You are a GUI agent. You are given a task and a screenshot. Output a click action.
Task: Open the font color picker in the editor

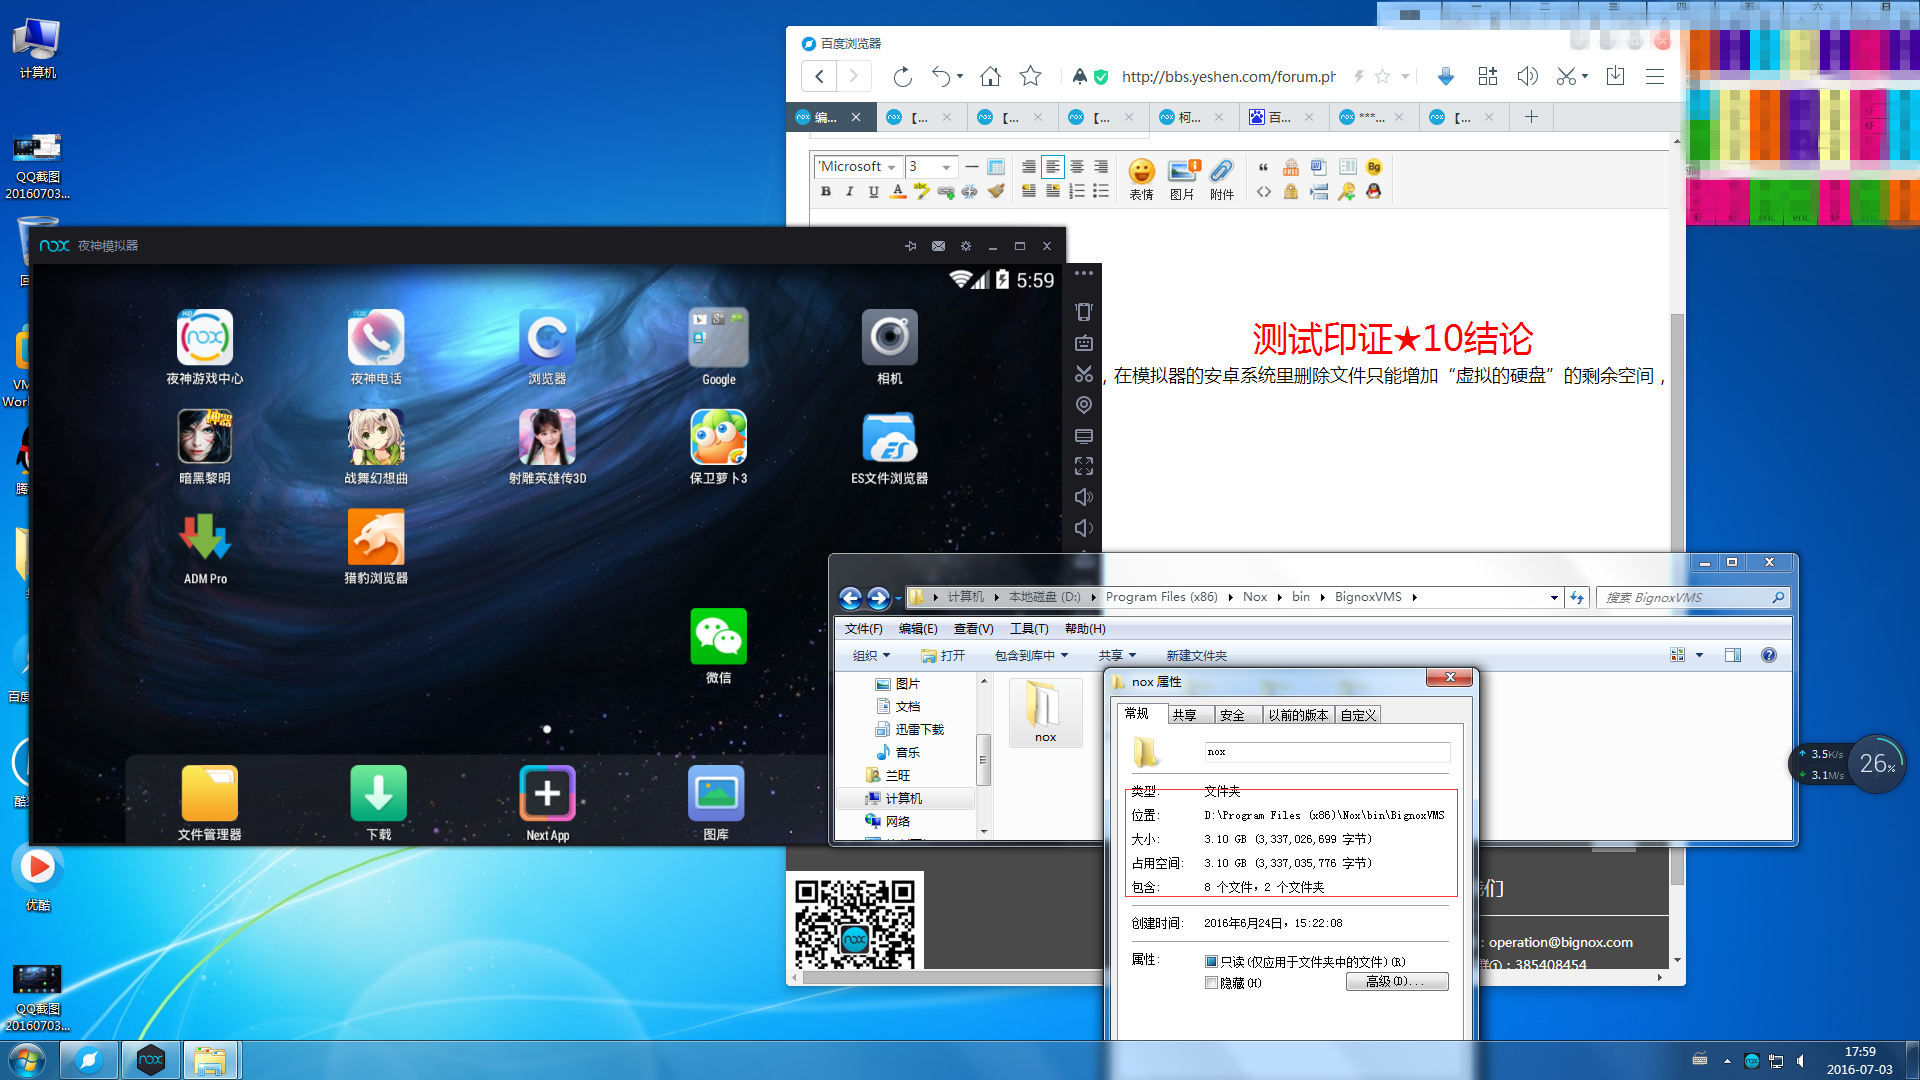[x=898, y=191]
